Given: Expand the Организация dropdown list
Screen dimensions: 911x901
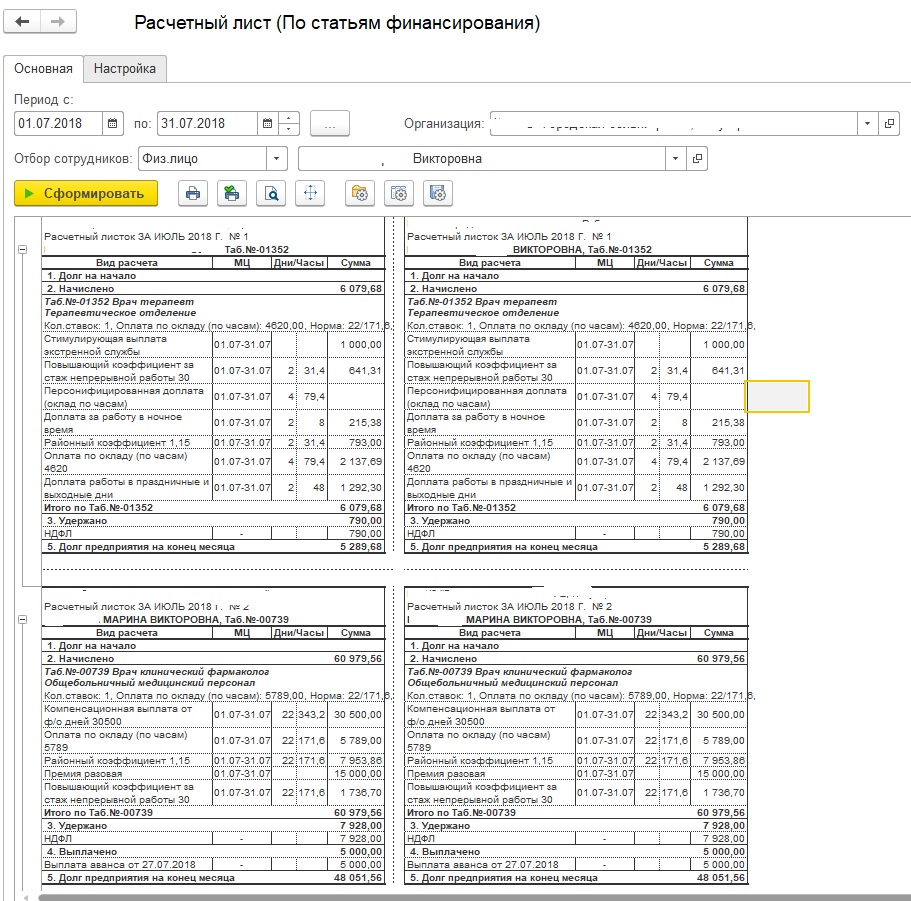Looking at the screenshot, I should coord(867,123).
